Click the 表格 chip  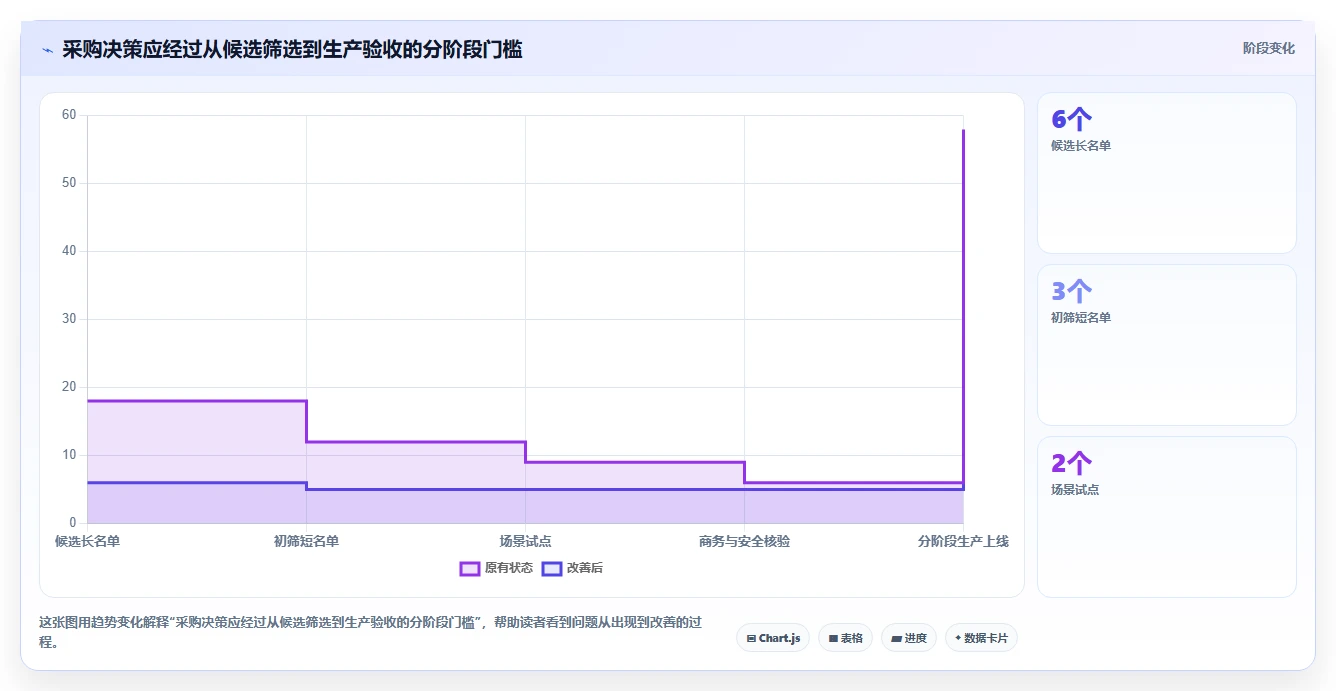845,638
